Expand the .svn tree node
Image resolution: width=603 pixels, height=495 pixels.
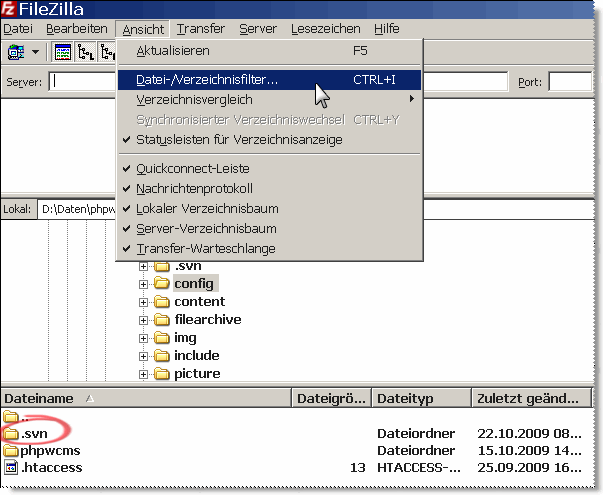pyautogui.click(x=143, y=266)
